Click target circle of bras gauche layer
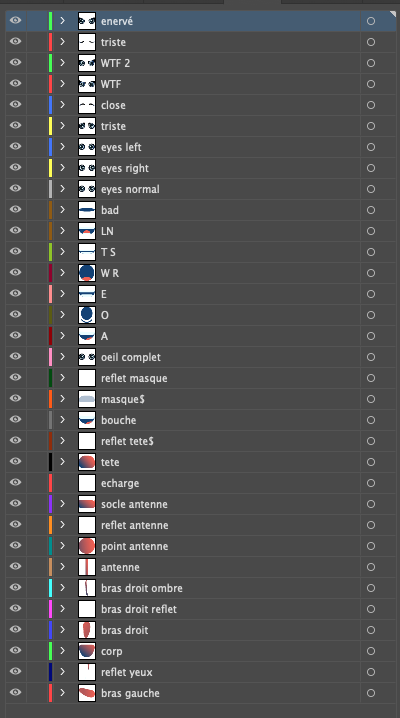This screenshot has width=400, height=718. coord(371,693)
